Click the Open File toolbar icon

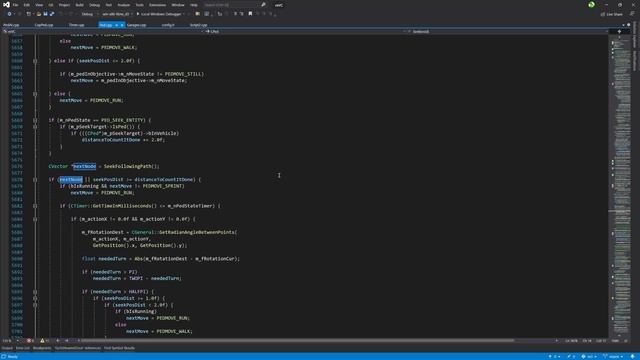pyautogui.click(x=39, y=14)
